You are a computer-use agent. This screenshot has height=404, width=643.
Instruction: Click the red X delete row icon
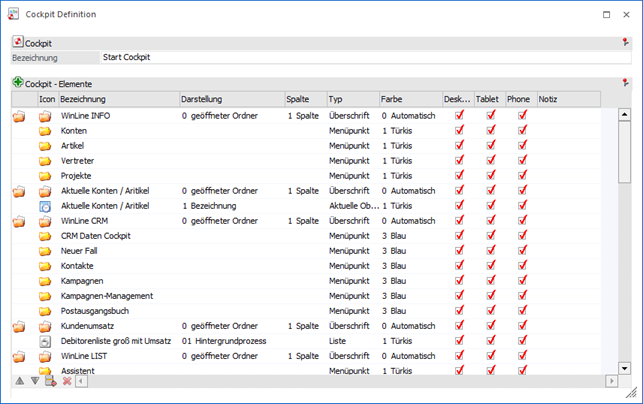click(67, 381)
